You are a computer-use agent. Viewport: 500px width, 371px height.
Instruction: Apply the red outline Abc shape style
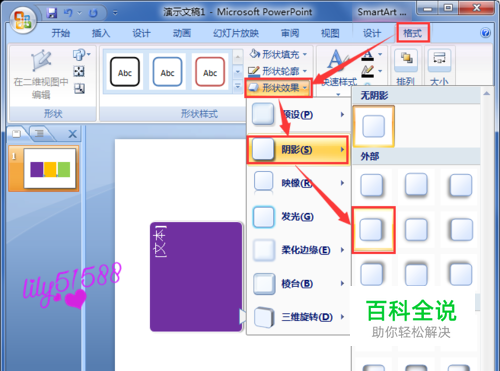[210, 71]
